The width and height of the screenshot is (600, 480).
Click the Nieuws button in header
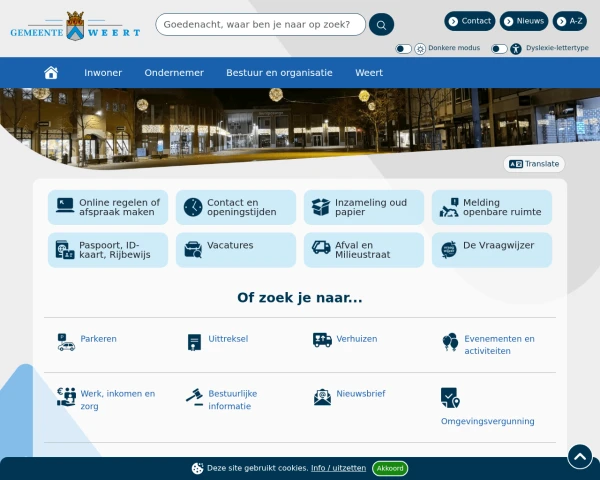tap(524, 21)
